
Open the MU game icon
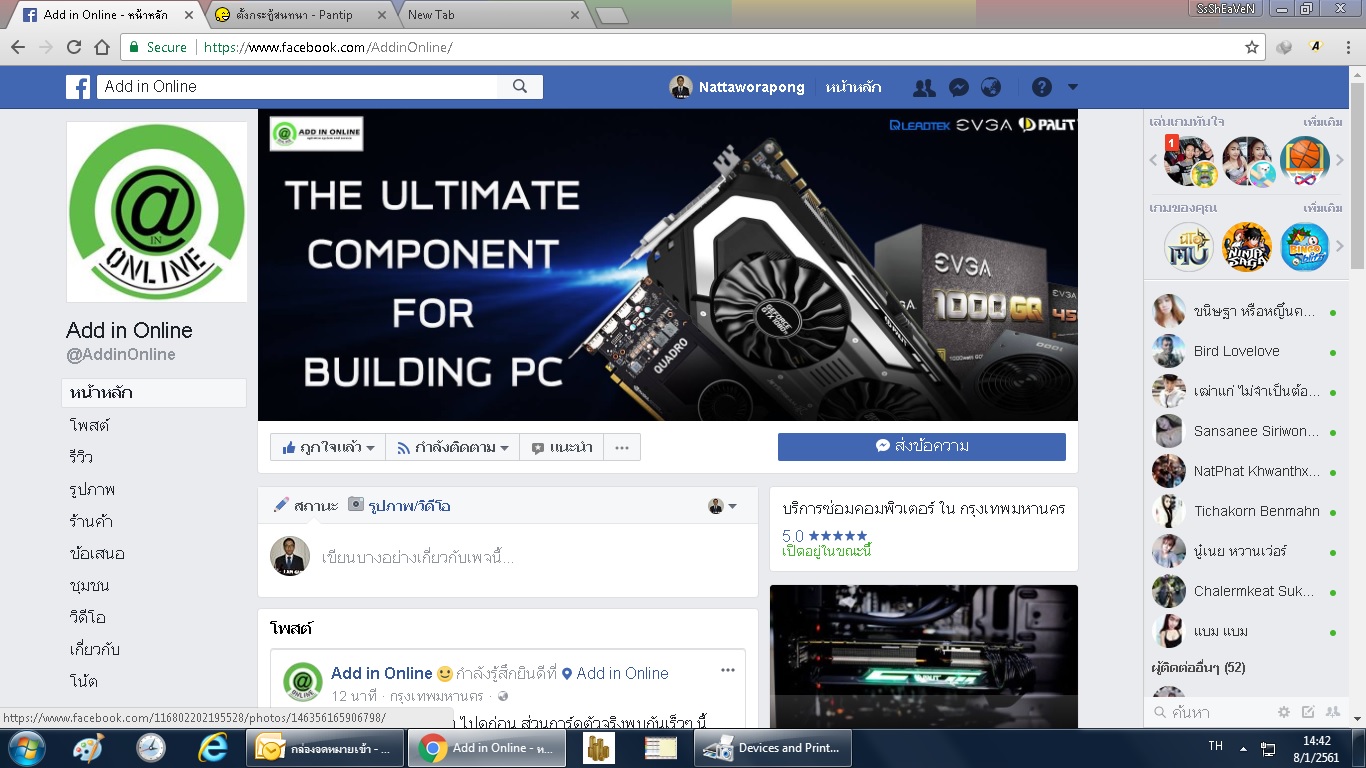(1188, 246)
